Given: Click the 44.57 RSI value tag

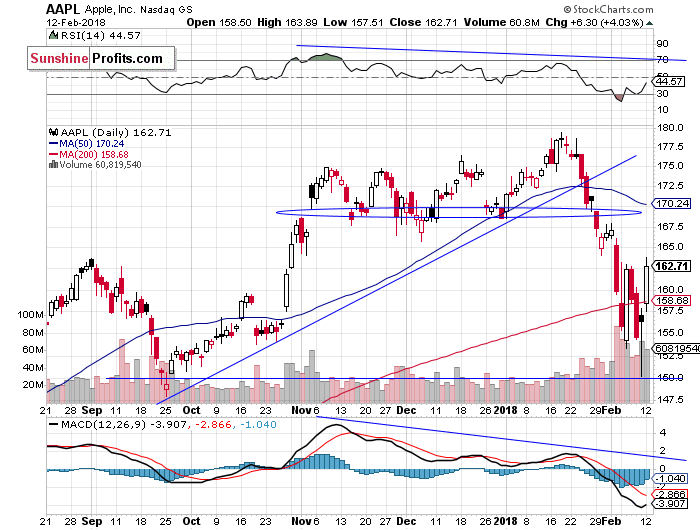Looking at the screenshot, I should (668, 82).
